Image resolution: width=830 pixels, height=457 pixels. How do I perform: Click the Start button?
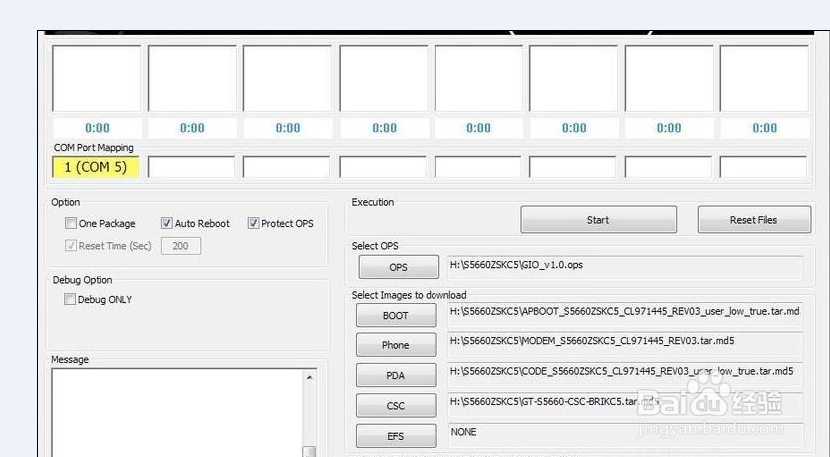(x=598, y=220)
